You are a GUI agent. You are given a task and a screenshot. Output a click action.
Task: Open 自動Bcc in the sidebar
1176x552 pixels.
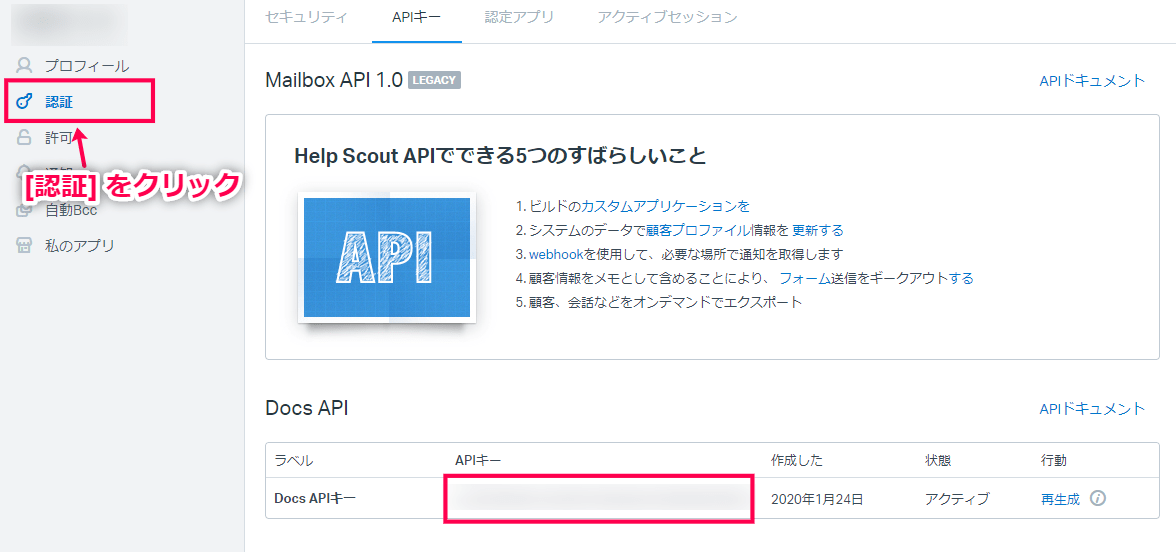point(70,210)
